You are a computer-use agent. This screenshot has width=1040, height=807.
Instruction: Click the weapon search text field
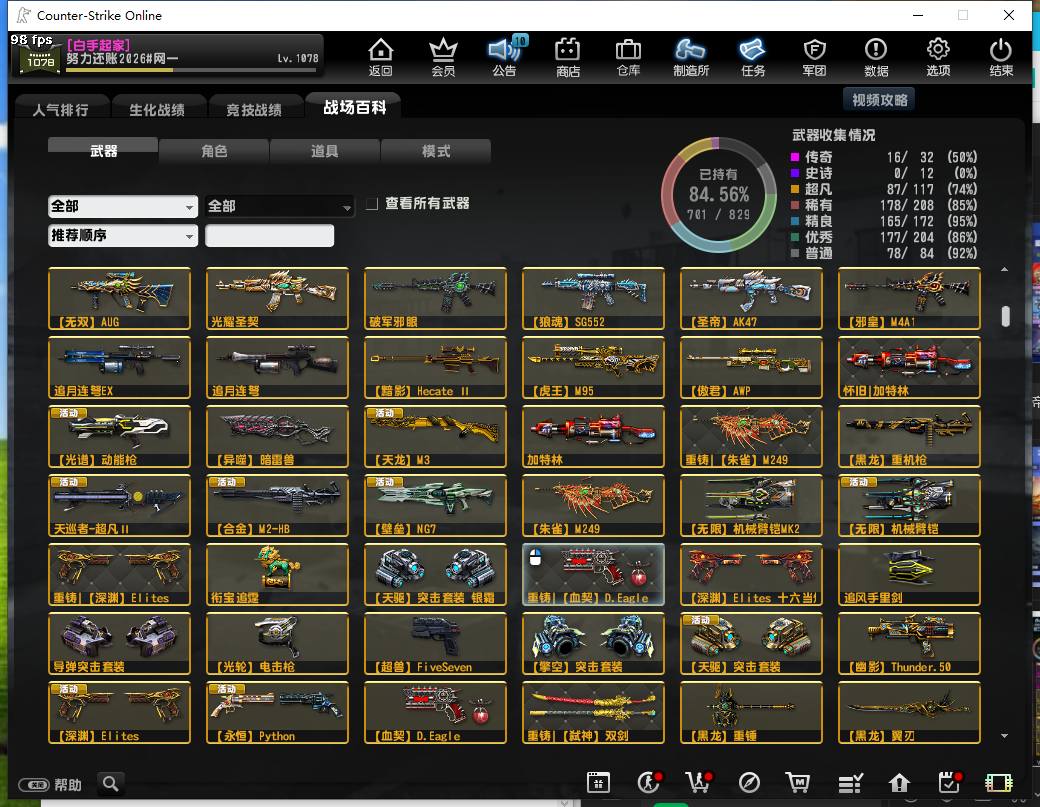click(x=269, y=235)
